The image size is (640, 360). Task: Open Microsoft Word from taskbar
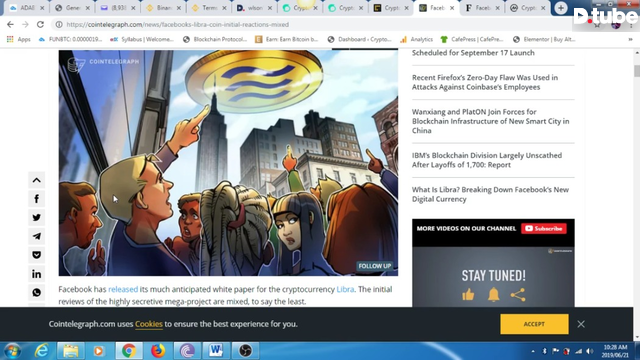click(x=216, y=351)
